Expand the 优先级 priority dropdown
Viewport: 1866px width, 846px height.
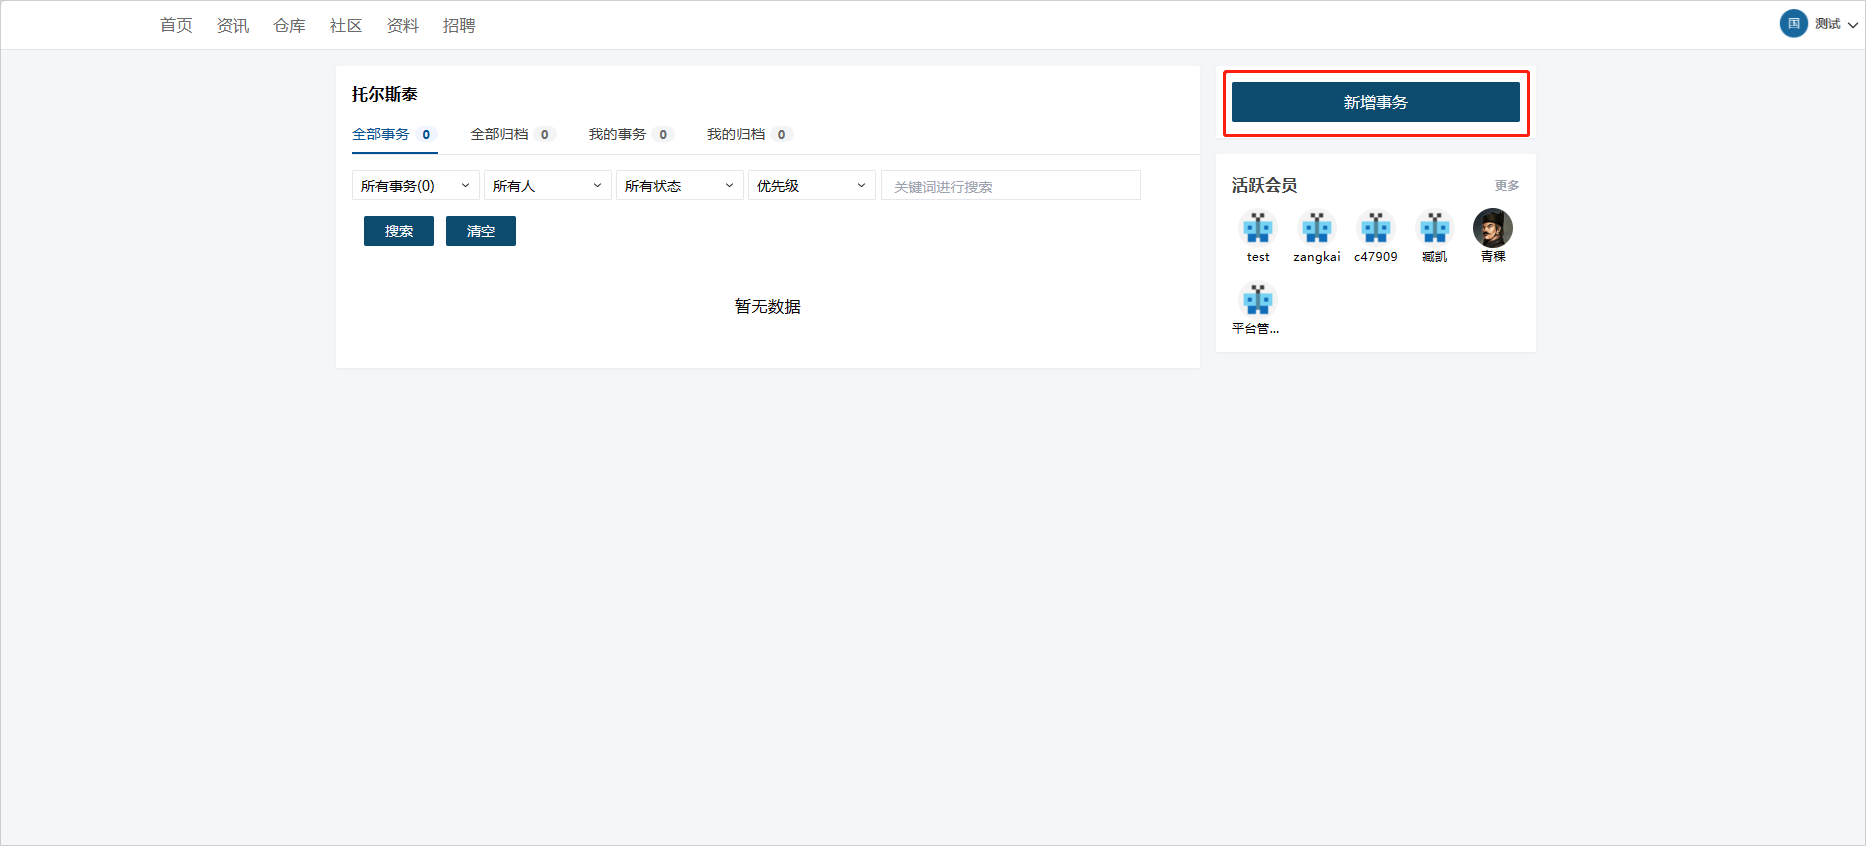pyautogui.click(x=811, y=186)
